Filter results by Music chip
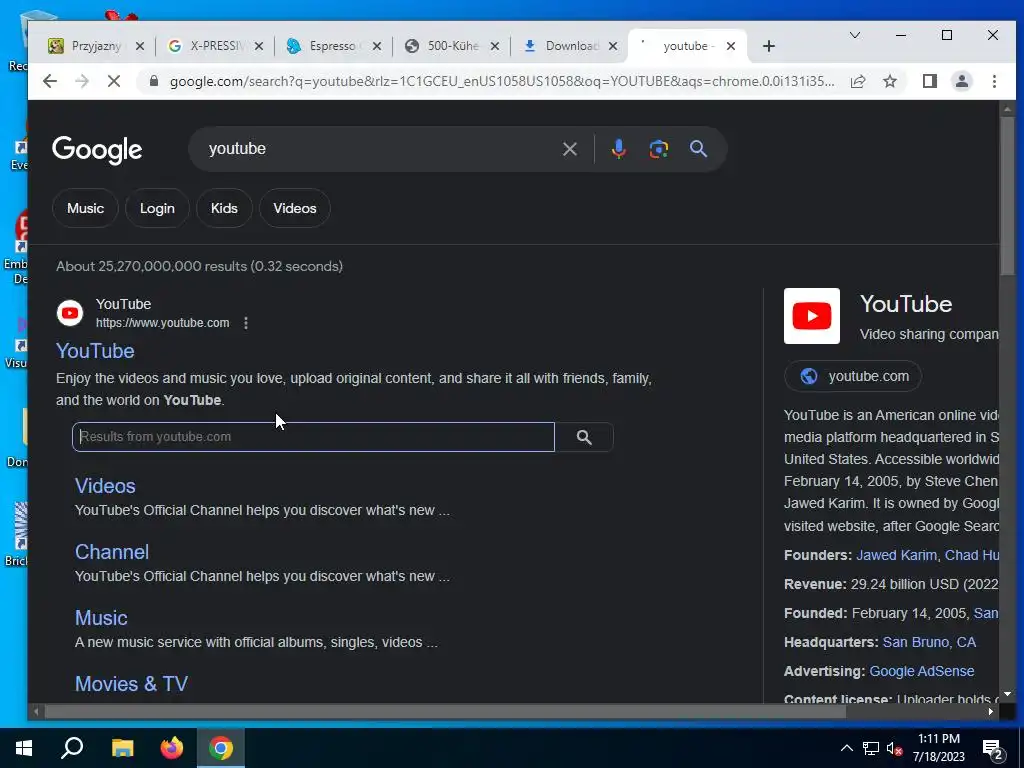 click(86, 208)
